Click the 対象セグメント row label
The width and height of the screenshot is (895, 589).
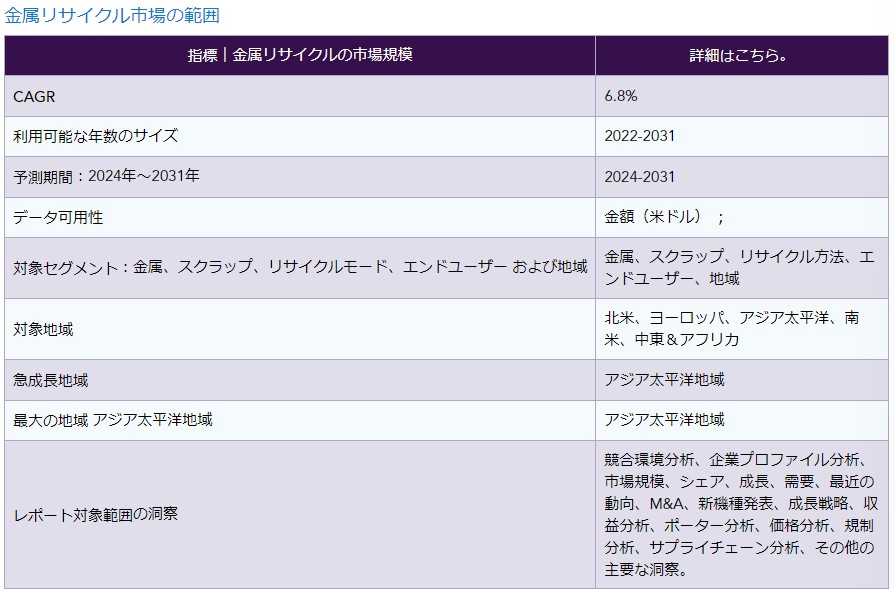pyautogui.click(x=300, y=268)
